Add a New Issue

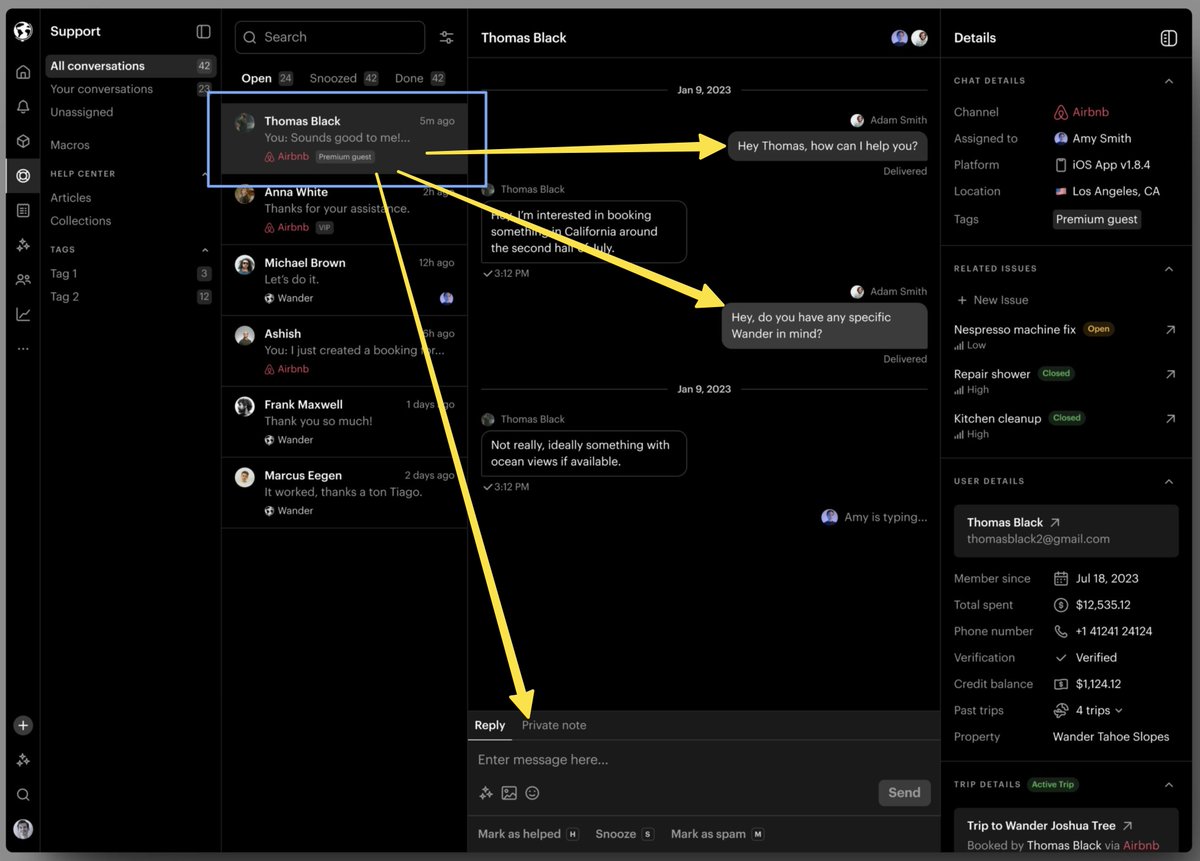993,300
